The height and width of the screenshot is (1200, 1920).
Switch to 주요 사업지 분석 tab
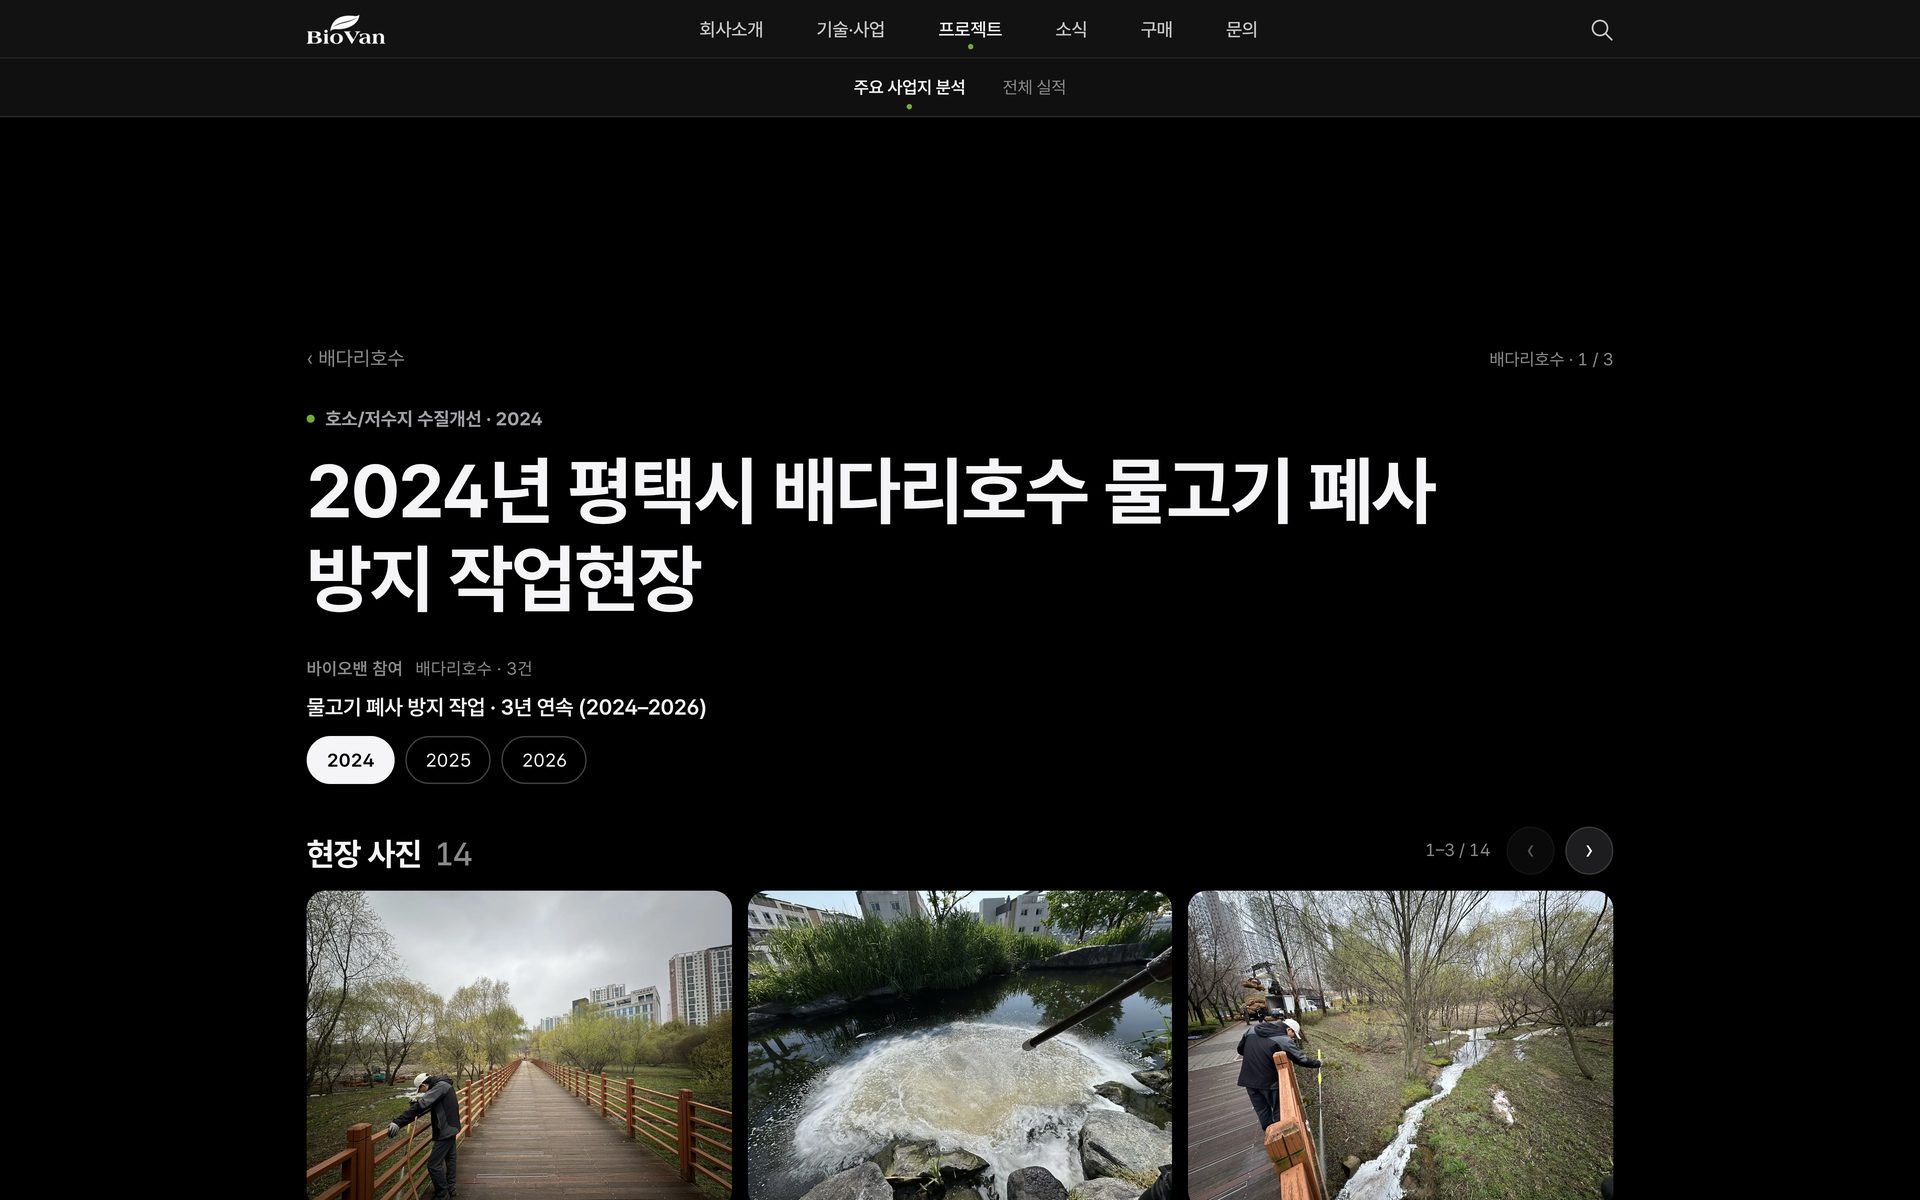tap(909, 87)
